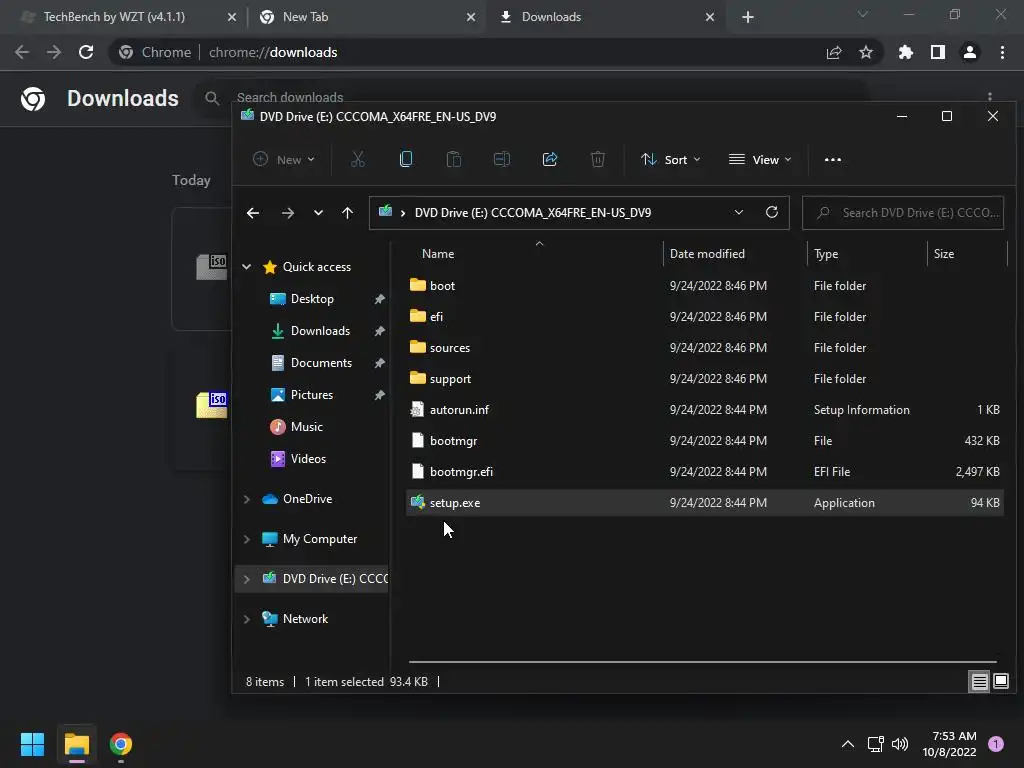The width and height of the screenshot is (1024, 768).
Task: Click the Cut scissors icon in Explorer toolbar
Action: 357,159
